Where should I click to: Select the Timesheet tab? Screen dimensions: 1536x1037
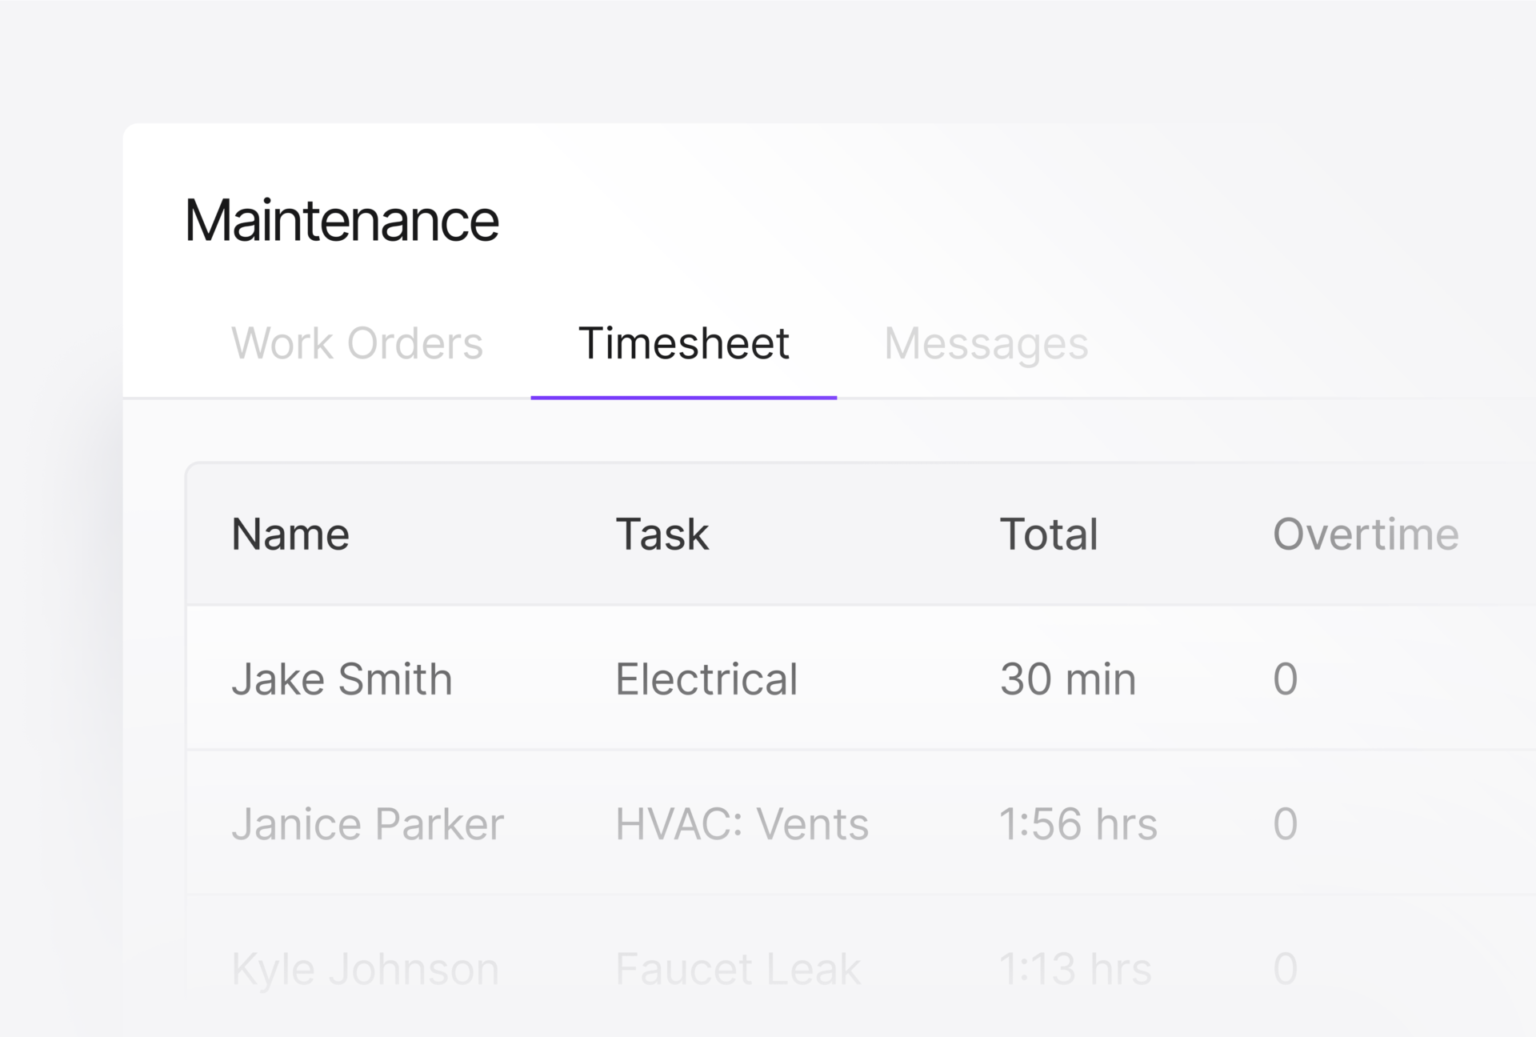pos(684,344)
